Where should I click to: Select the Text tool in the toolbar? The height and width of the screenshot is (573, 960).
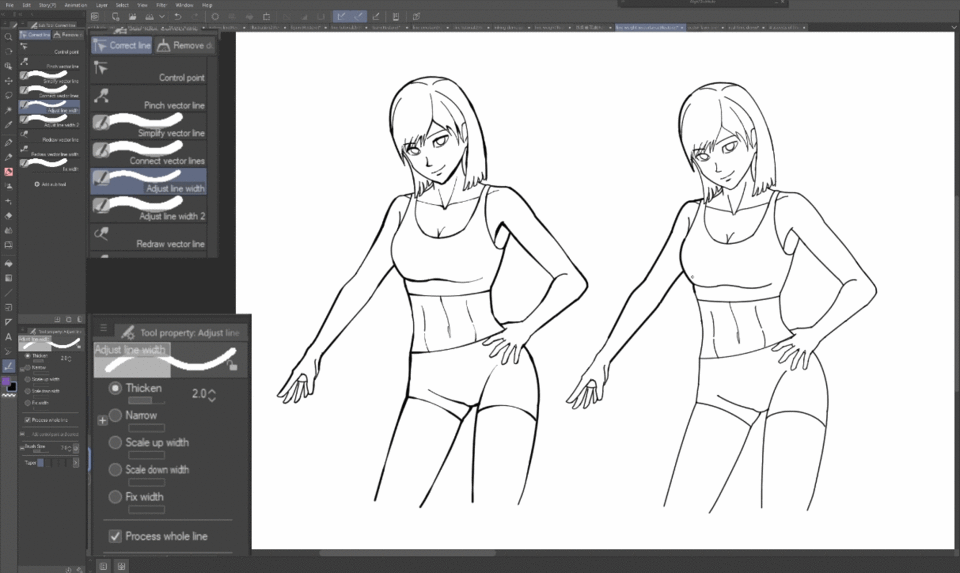tap(9, 337)
